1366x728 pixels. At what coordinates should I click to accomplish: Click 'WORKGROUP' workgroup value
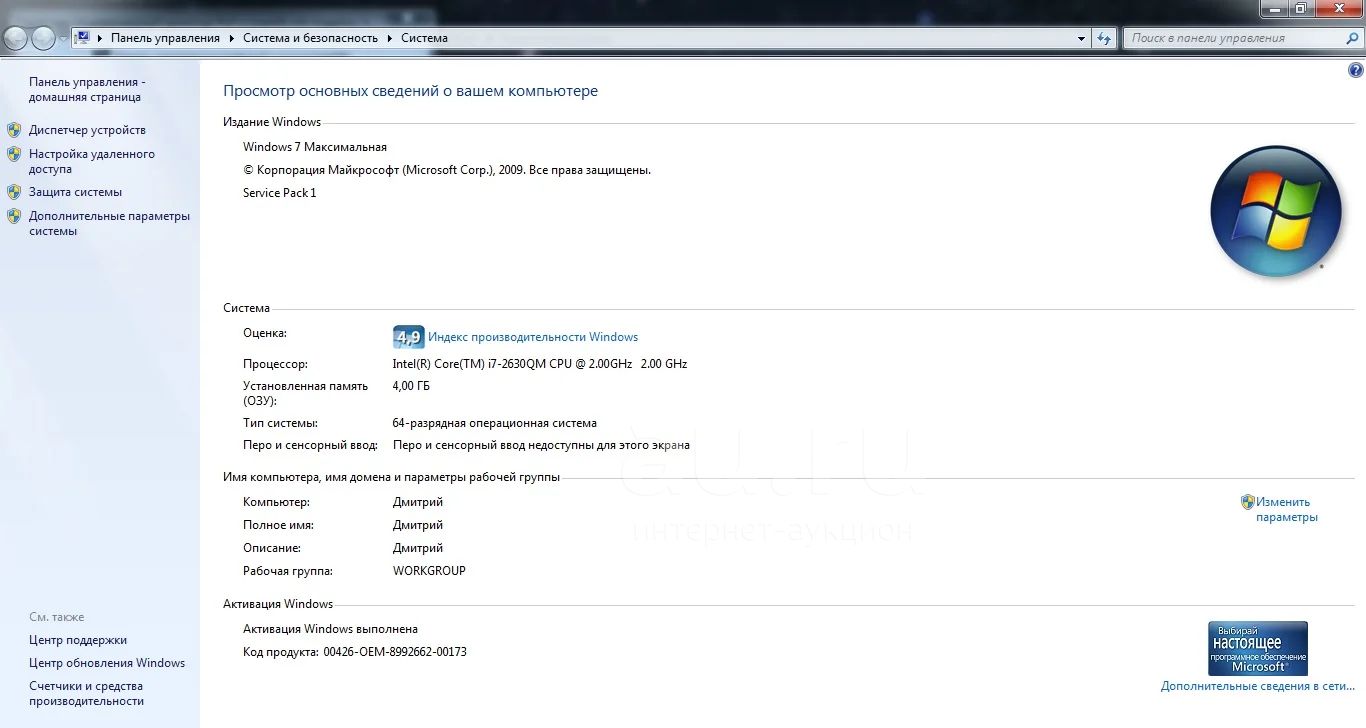pyautogui.click(x=429, y=571)
